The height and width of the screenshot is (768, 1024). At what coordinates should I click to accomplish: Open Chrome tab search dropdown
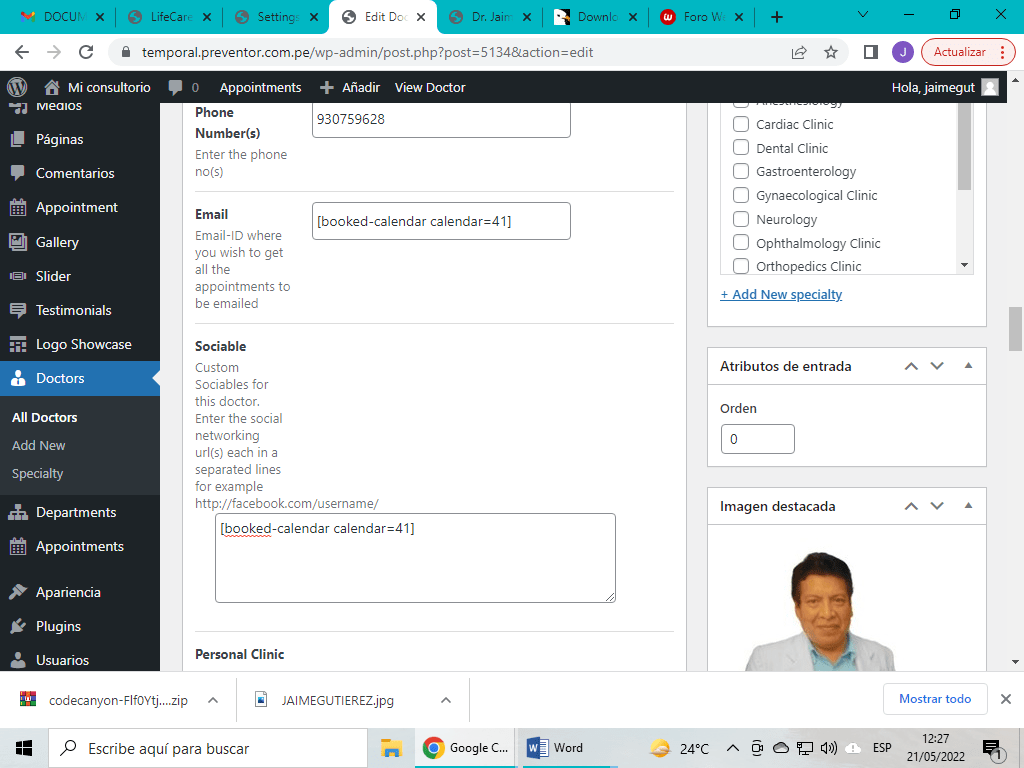click(863, 14)
